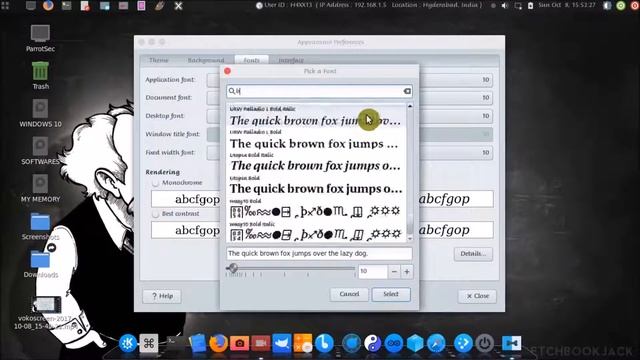Switch to the Theme tab
Viewport: 640px width, 360px height.
[159, 60]
